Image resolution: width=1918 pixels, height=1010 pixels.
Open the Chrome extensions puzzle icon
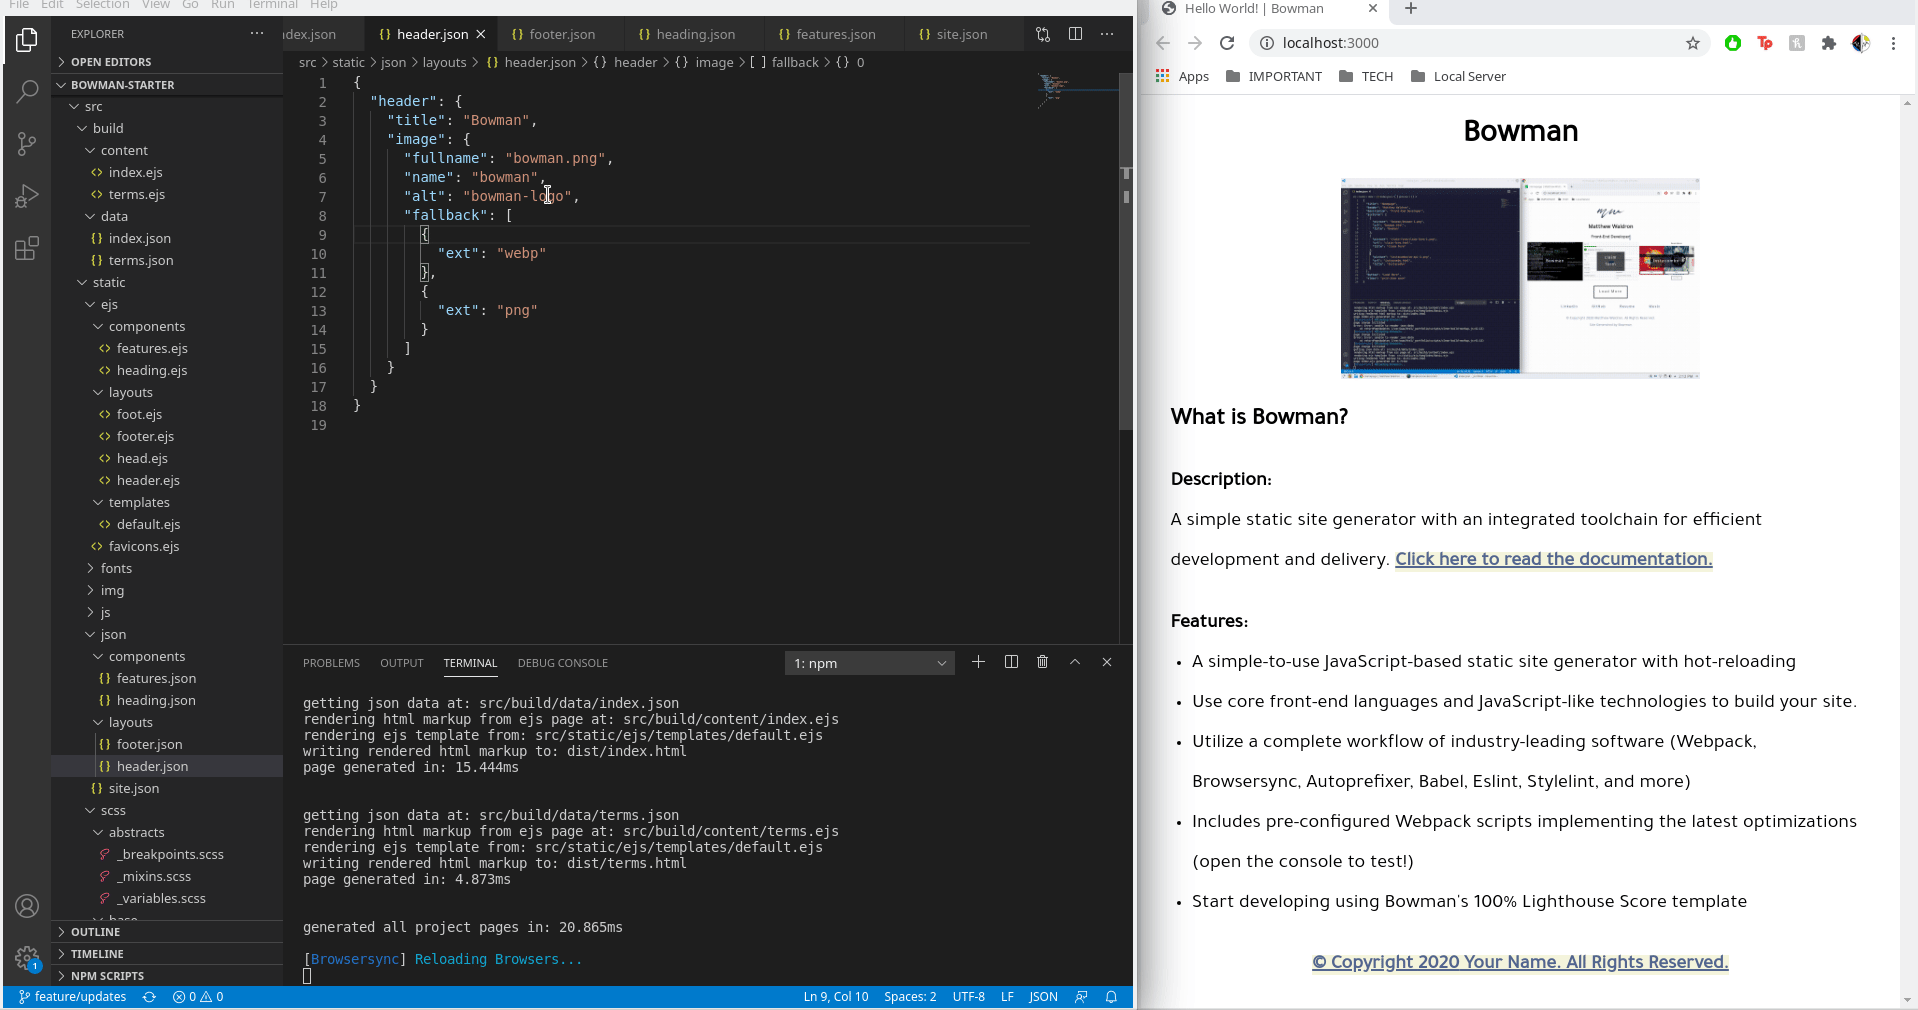(x=1829, y=43)
